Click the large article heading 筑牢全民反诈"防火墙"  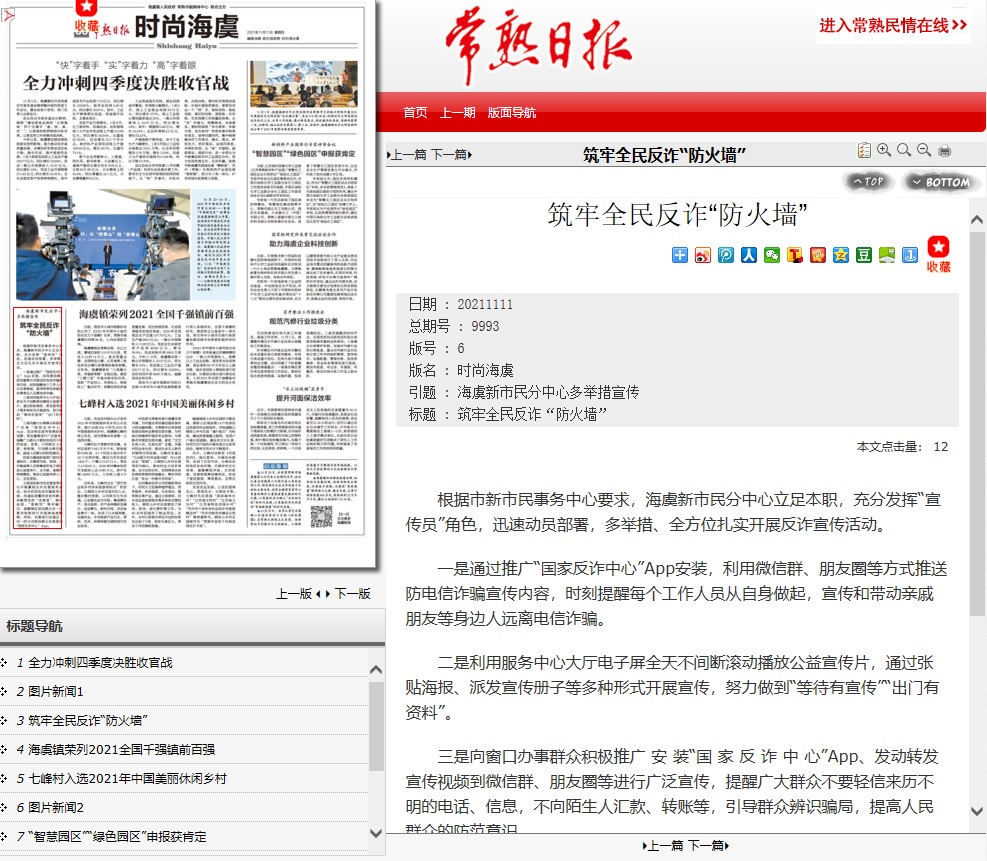pos(677,215)
